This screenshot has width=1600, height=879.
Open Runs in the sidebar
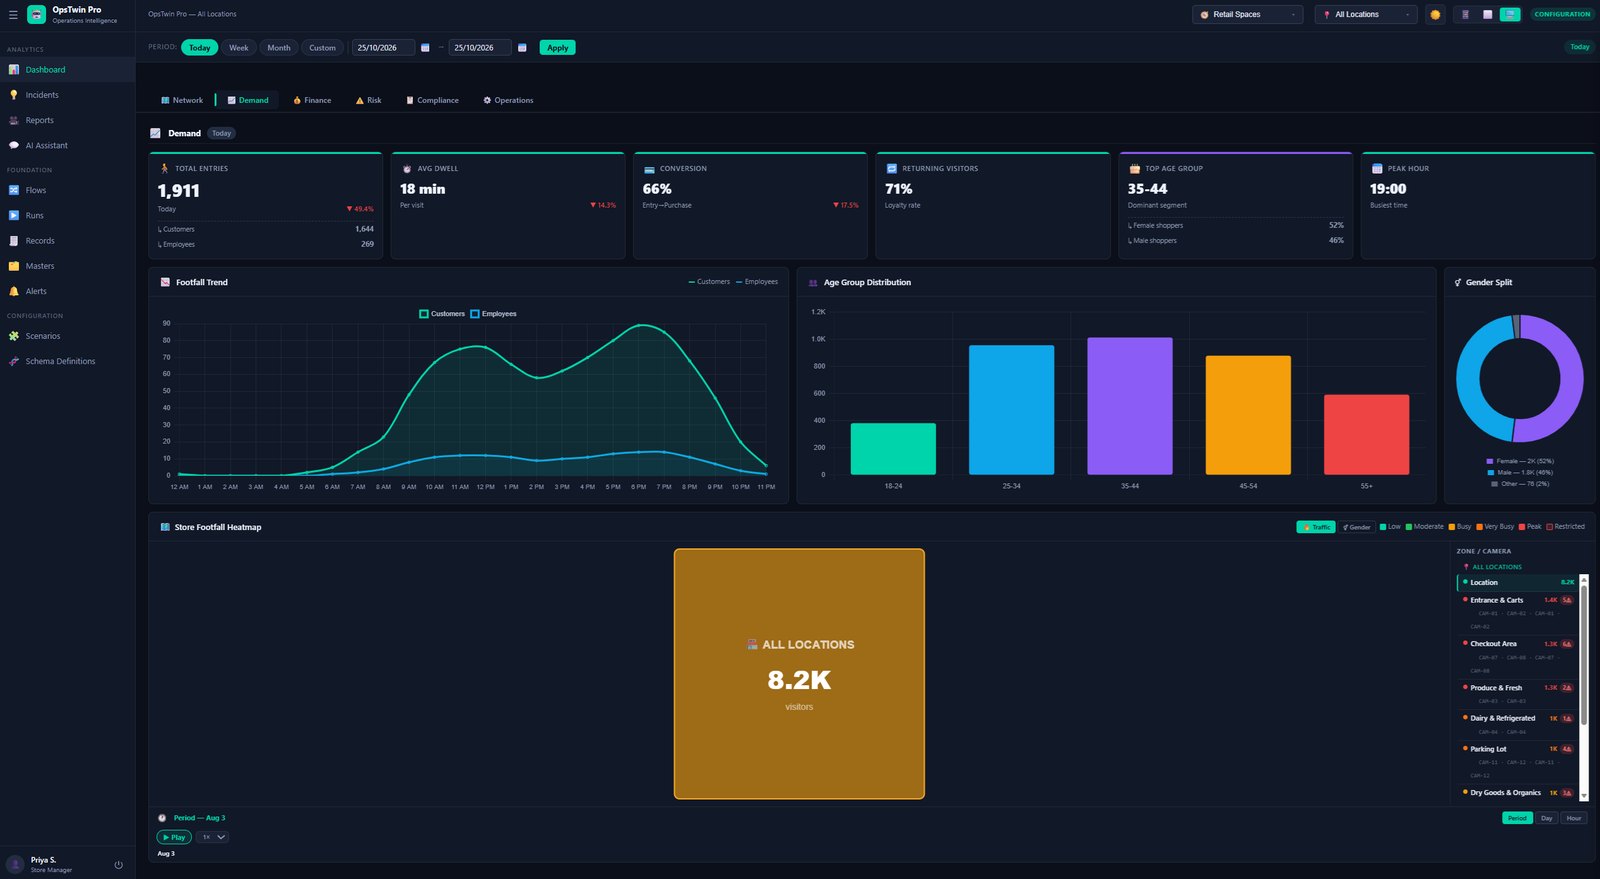[x=67, y=215]
